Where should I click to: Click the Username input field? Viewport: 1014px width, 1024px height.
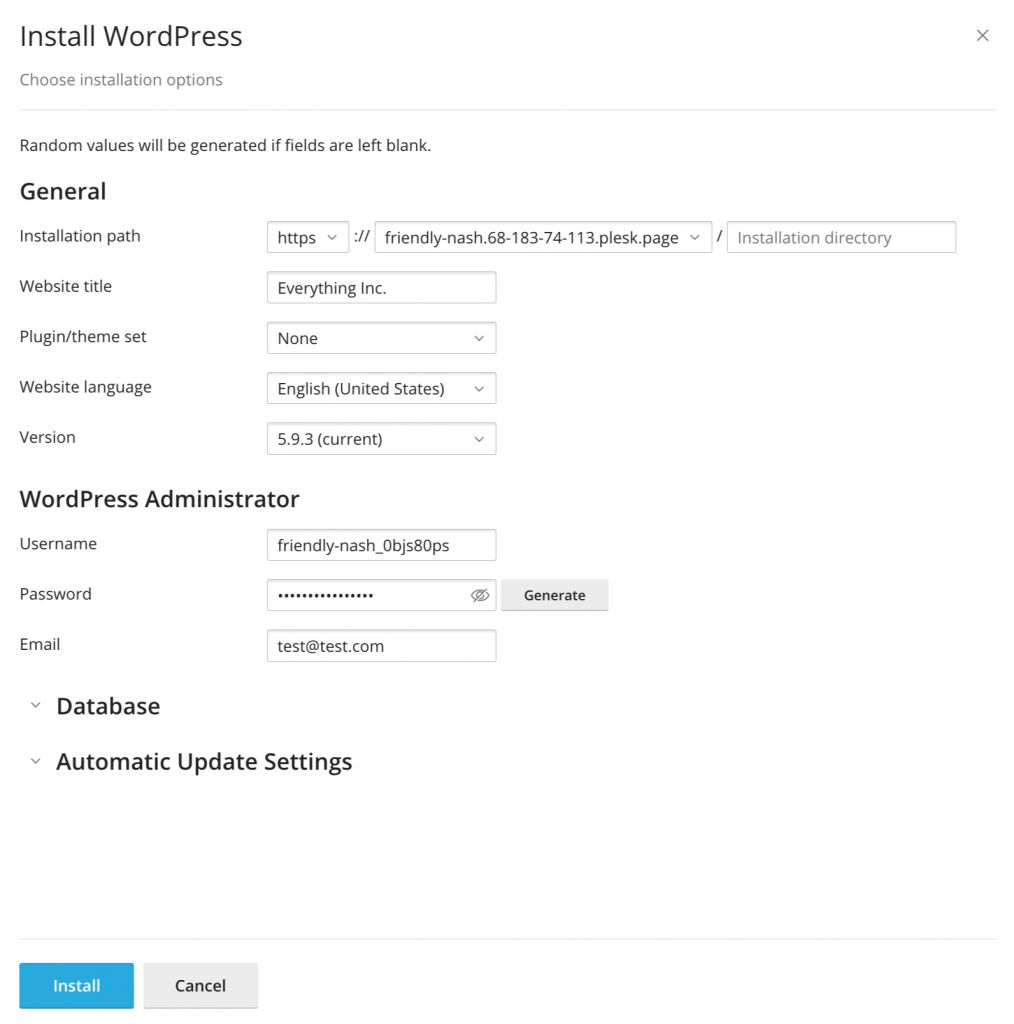click(x=381, y=545)
